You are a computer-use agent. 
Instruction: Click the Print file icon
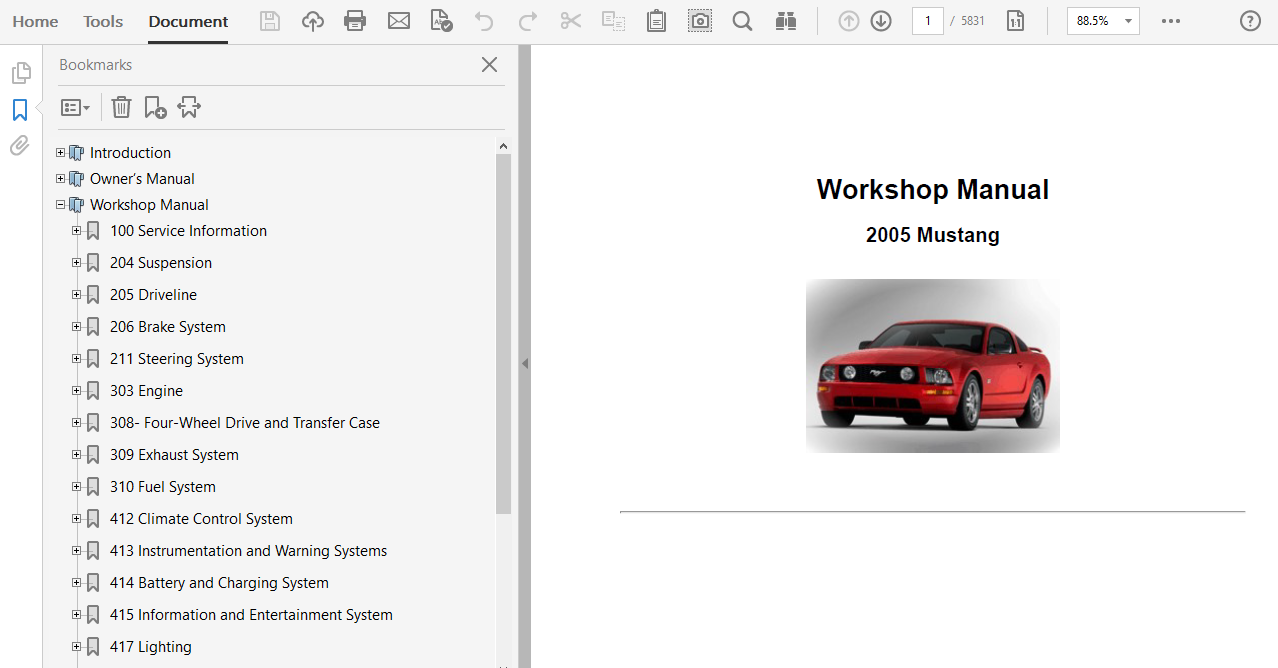coord(355,21)
